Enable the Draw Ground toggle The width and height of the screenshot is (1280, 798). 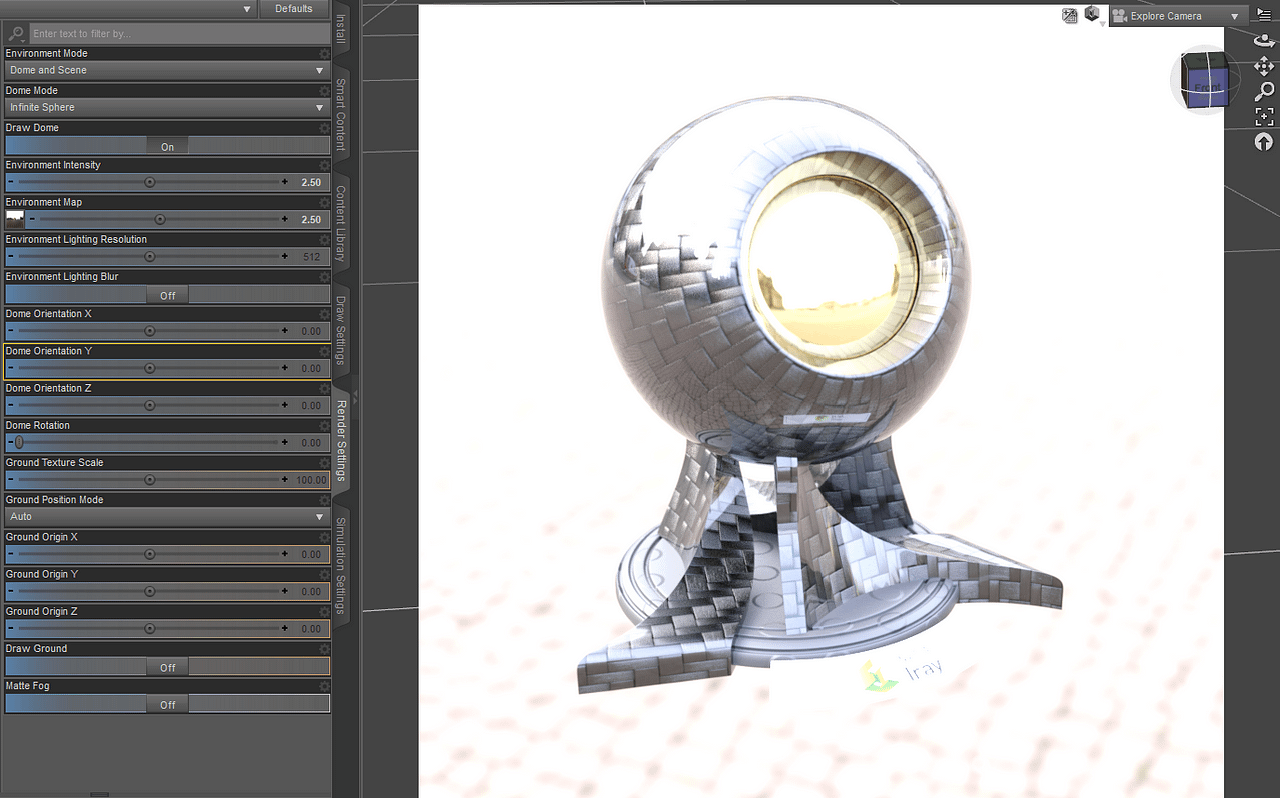point(167,667)
